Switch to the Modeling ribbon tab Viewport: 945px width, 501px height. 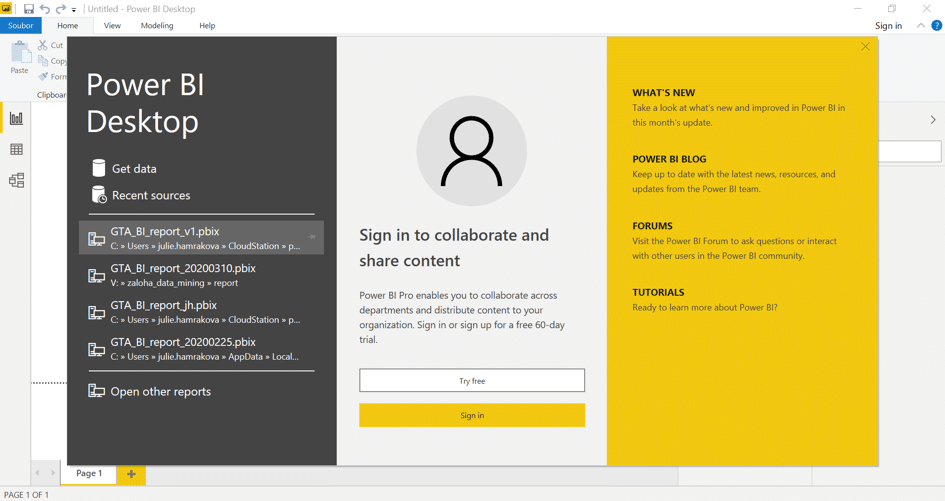[157, 25]
